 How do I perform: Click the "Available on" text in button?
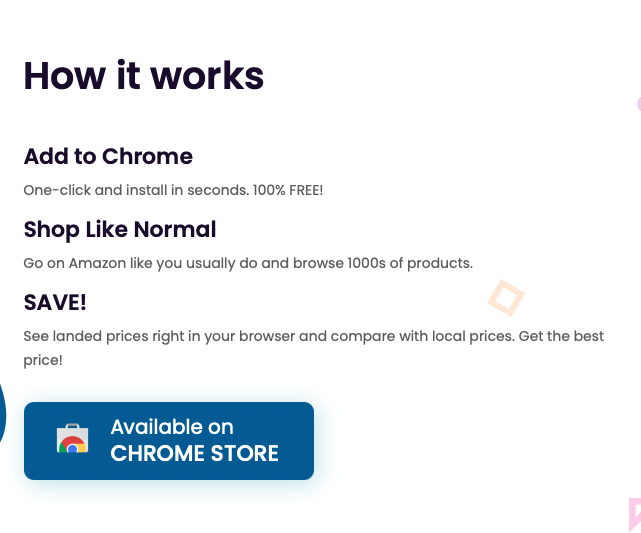pos(172,427)
